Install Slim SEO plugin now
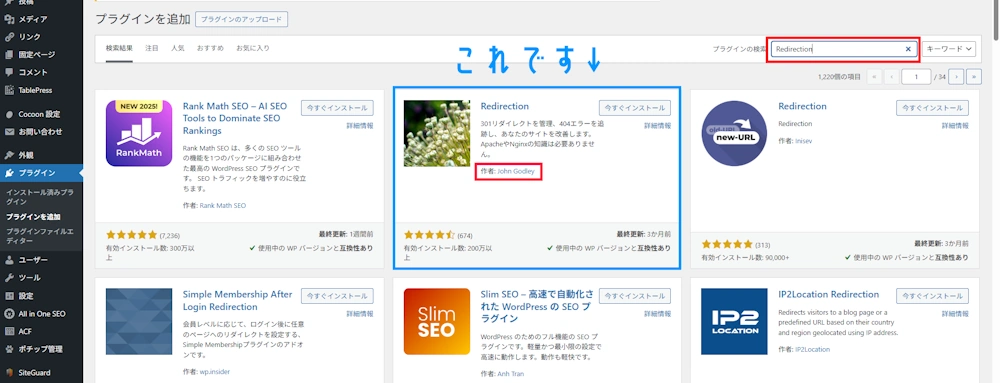This screenshot has height=383, width=1000. click(x=635, y=296)
